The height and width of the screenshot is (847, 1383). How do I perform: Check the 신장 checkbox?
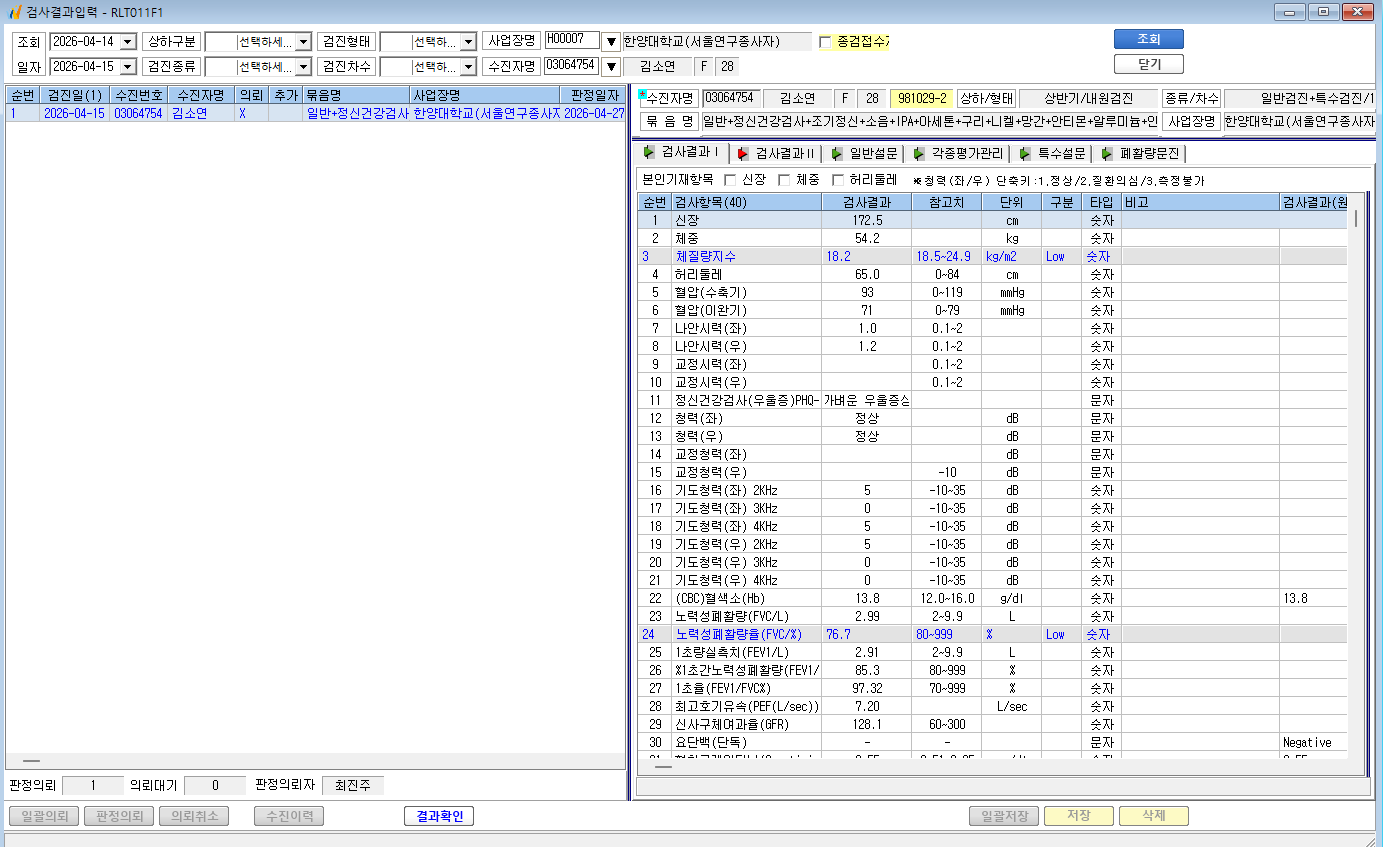point(729,180)
